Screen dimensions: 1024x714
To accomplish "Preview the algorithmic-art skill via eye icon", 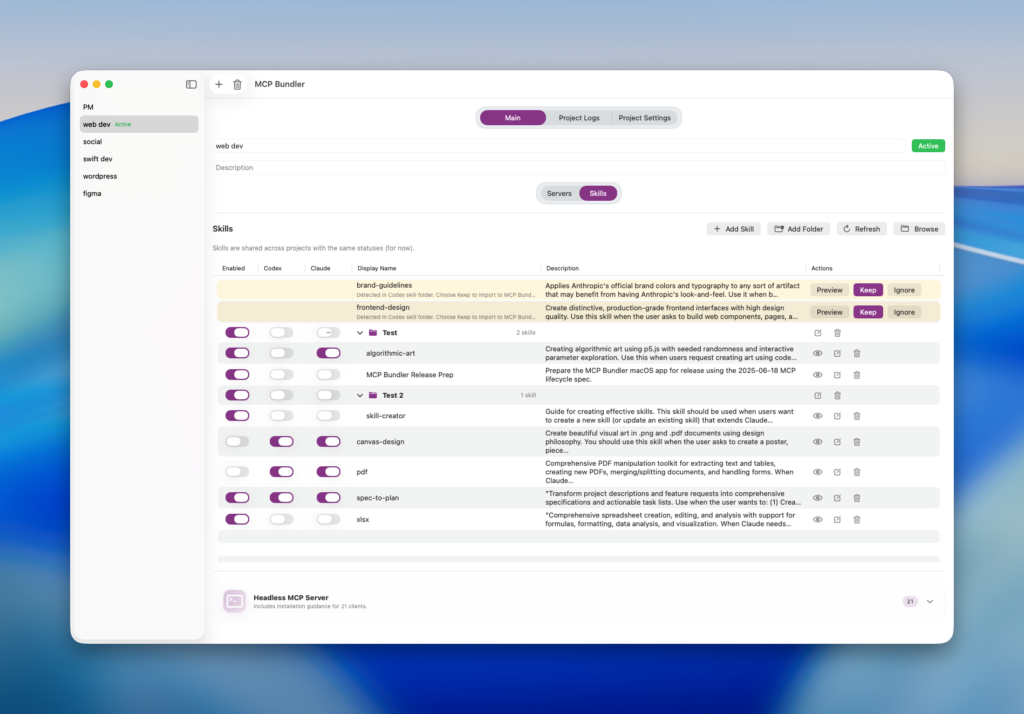I will coord(817,353).
